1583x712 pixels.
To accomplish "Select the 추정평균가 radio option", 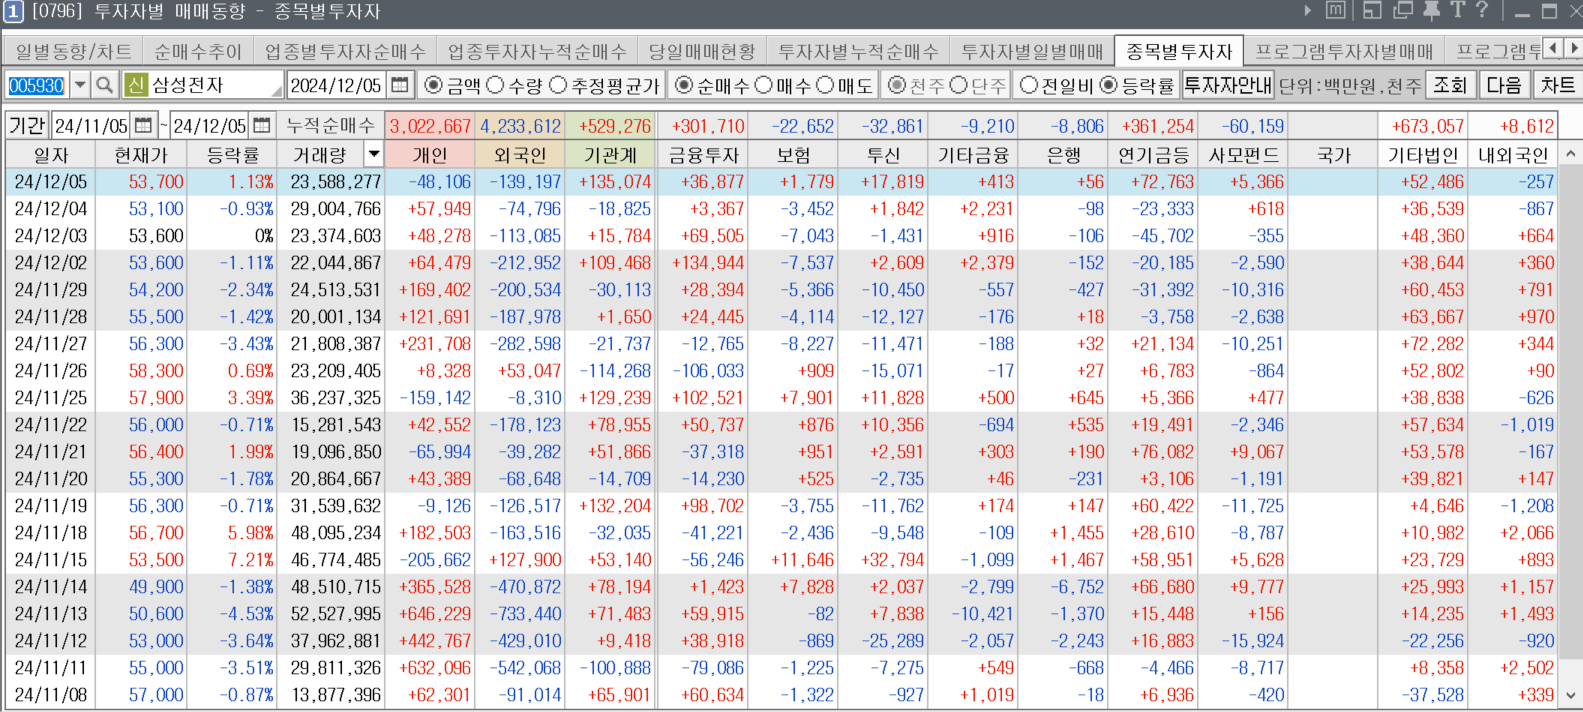I will 559,86.
